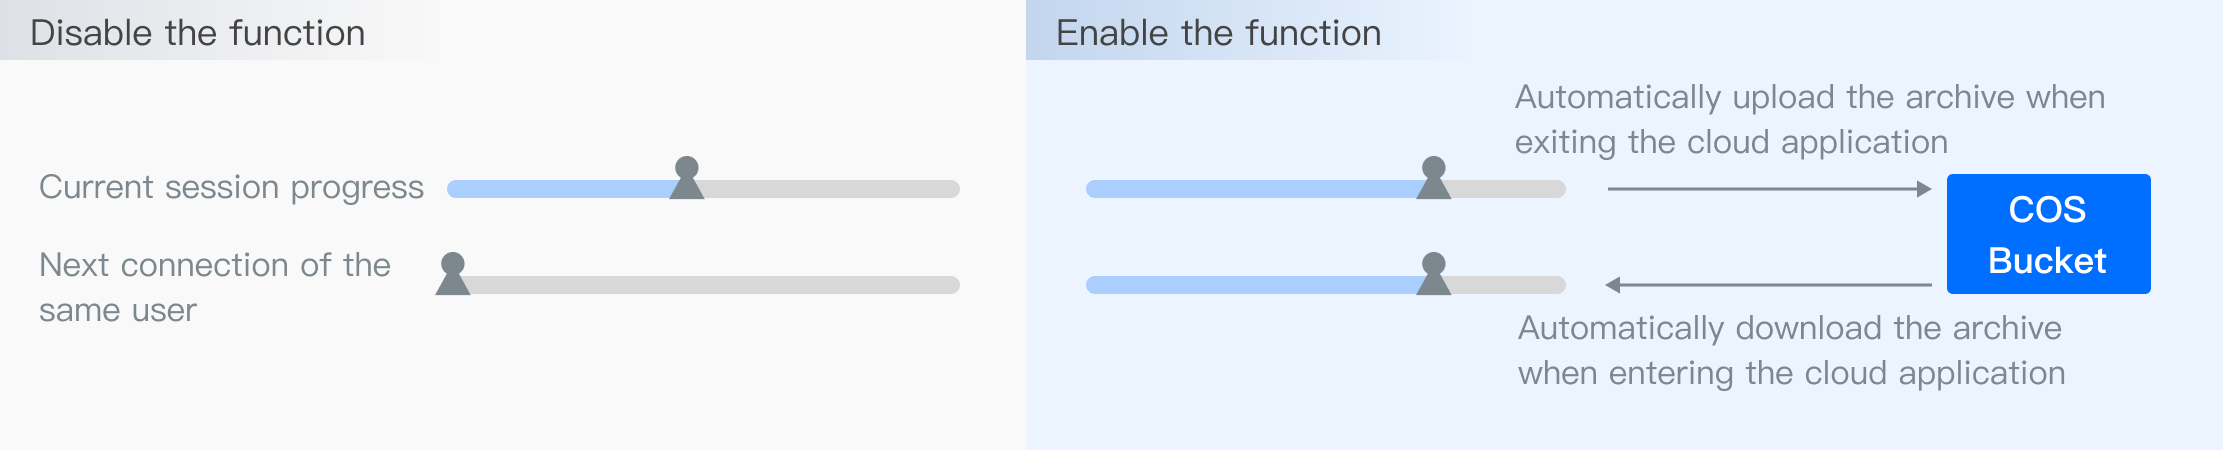Screen dimensions: 2223x450
Task: Click the upload arrow pointing to COS Bucket
Action: click(1768, 189)
